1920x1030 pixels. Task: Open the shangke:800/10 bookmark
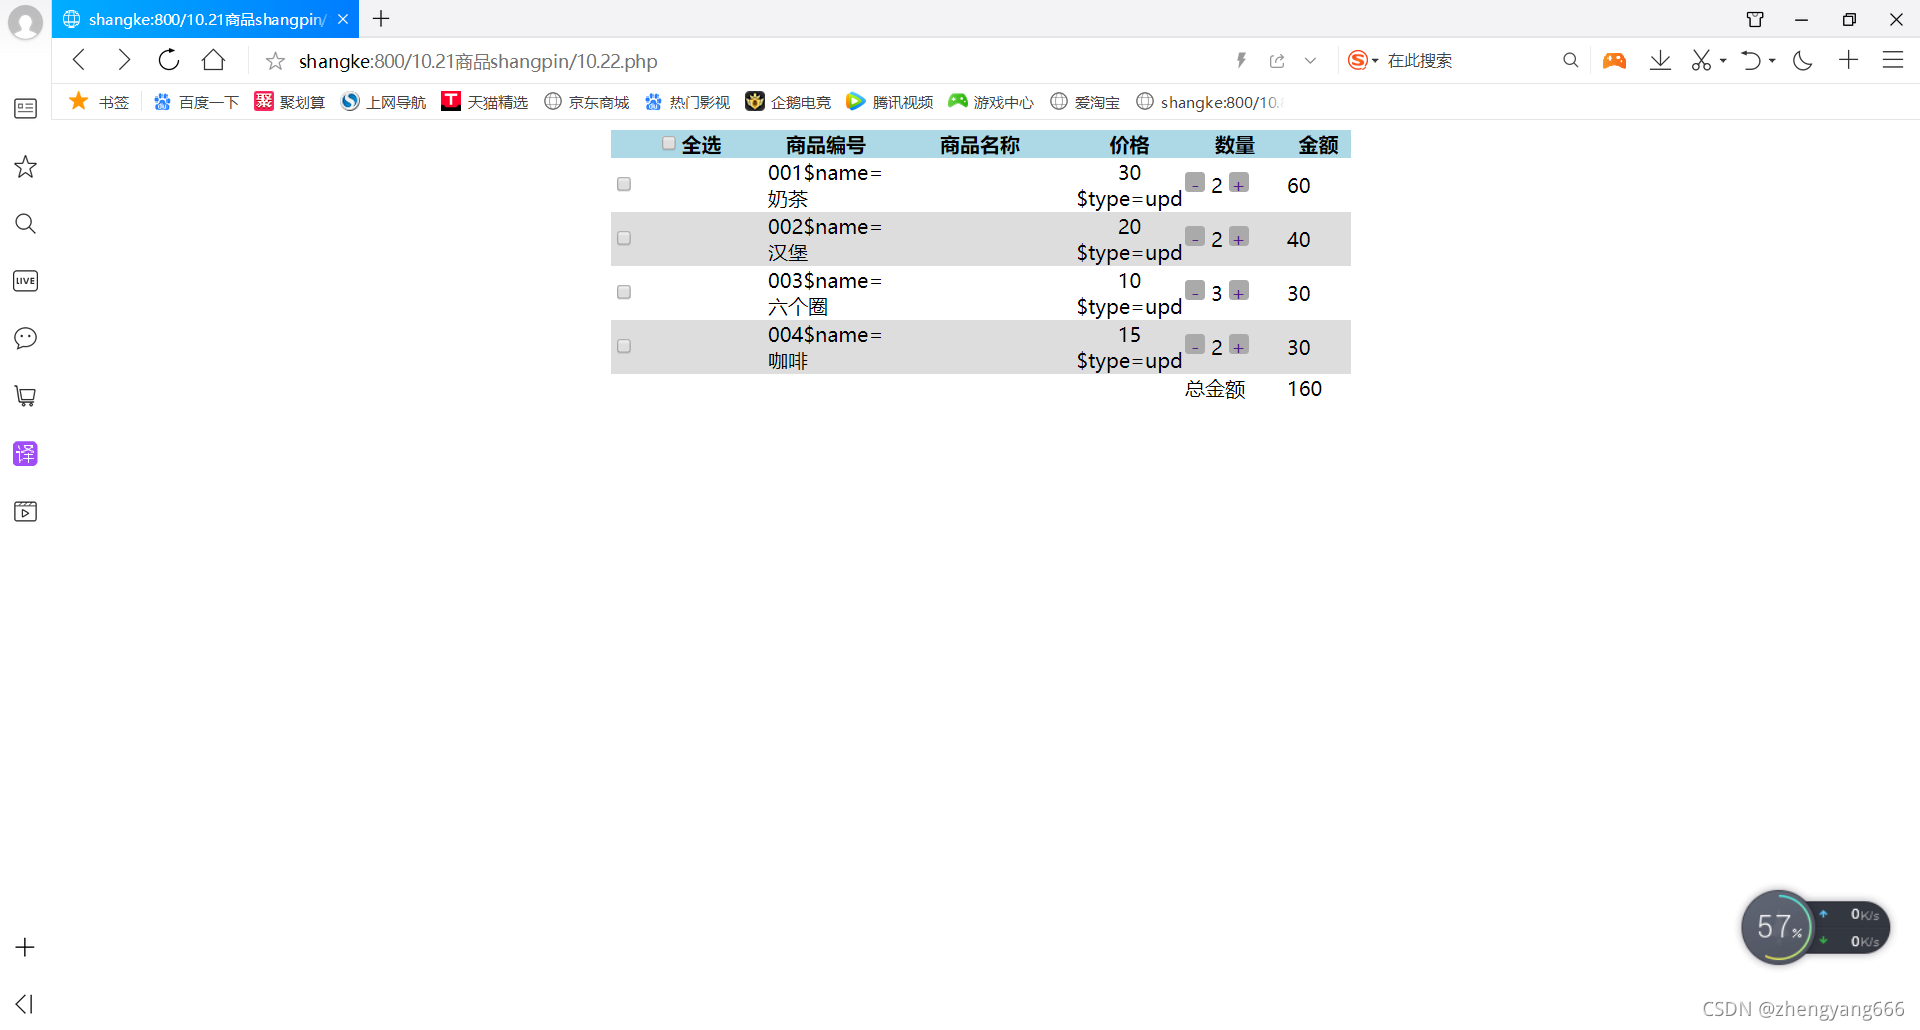pos(1210,102)
